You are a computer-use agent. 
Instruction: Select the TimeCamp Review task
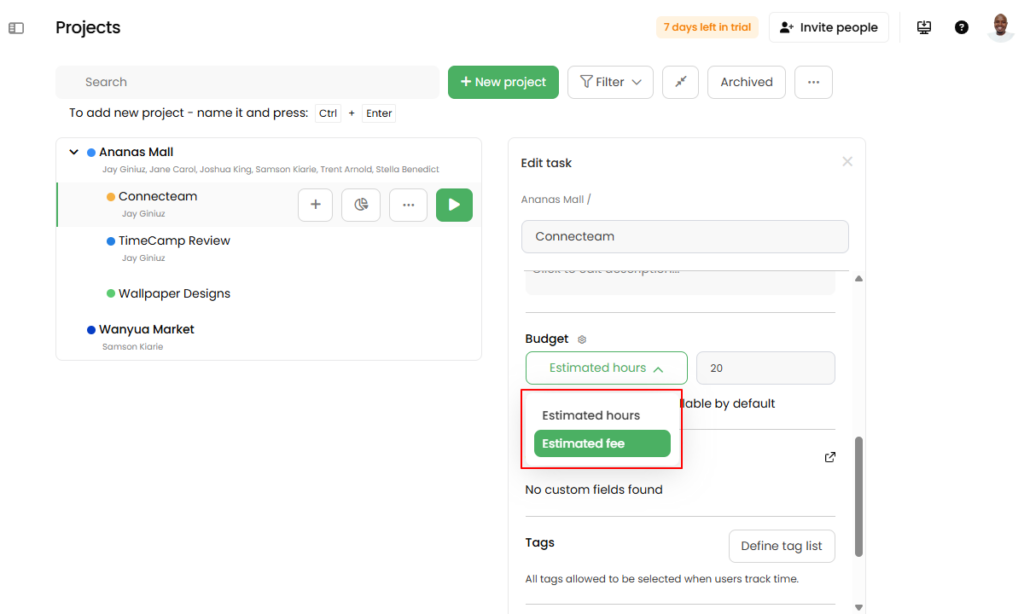coord(174,241)
